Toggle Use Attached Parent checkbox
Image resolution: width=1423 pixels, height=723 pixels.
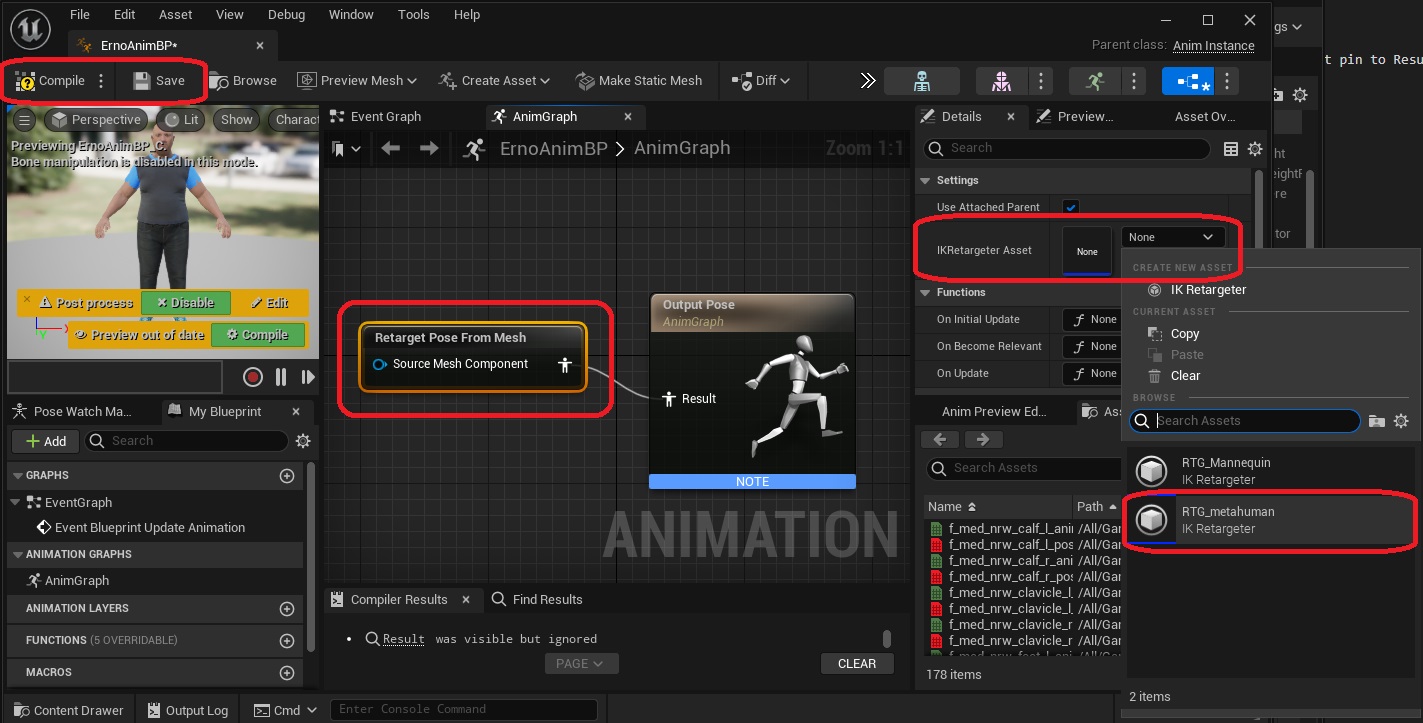(1071, 207)
